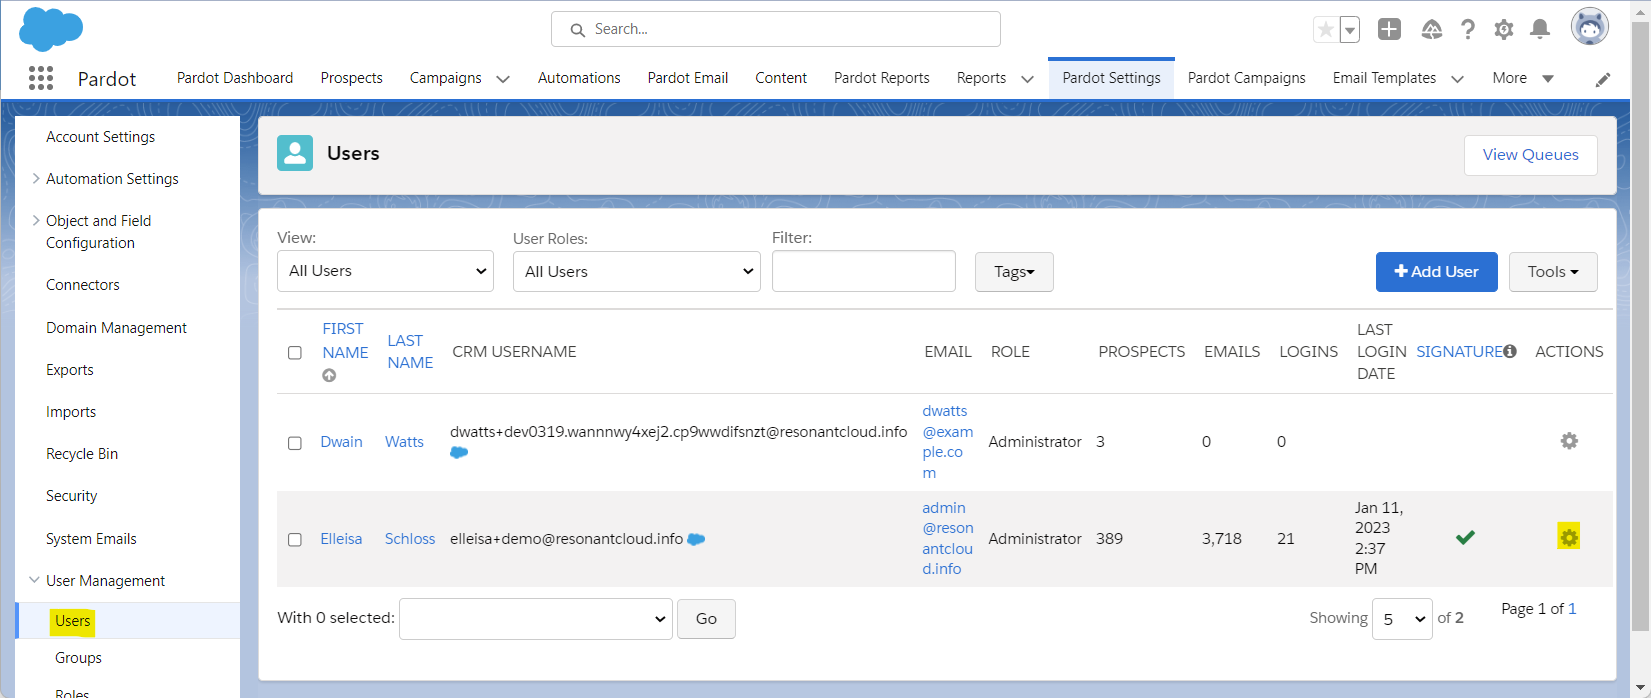Viewport: 1651px width, 698px height.
Task: Switch to Pardot Reports tab
Action: tap(882, 78)
